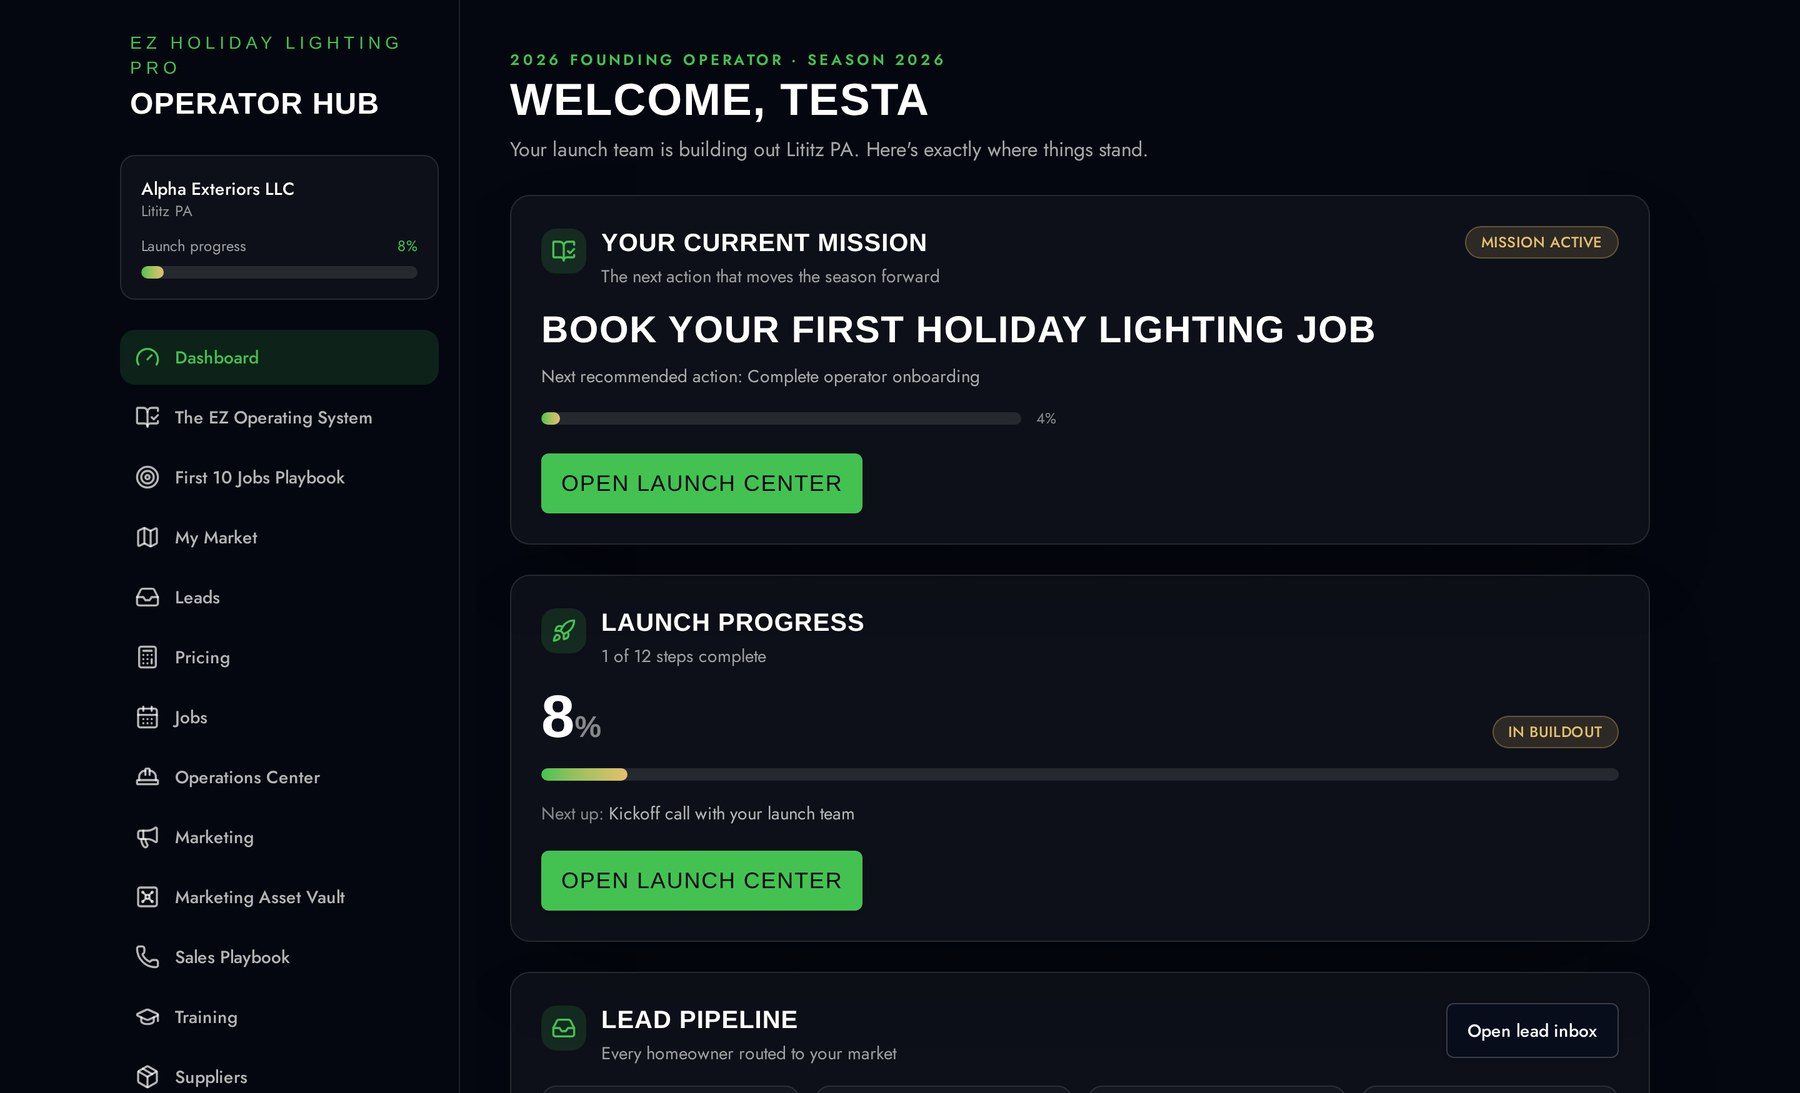Click the mission 4% progress bar
The height and width of the screenshot is (1093, 1800).
pos(781,418)
